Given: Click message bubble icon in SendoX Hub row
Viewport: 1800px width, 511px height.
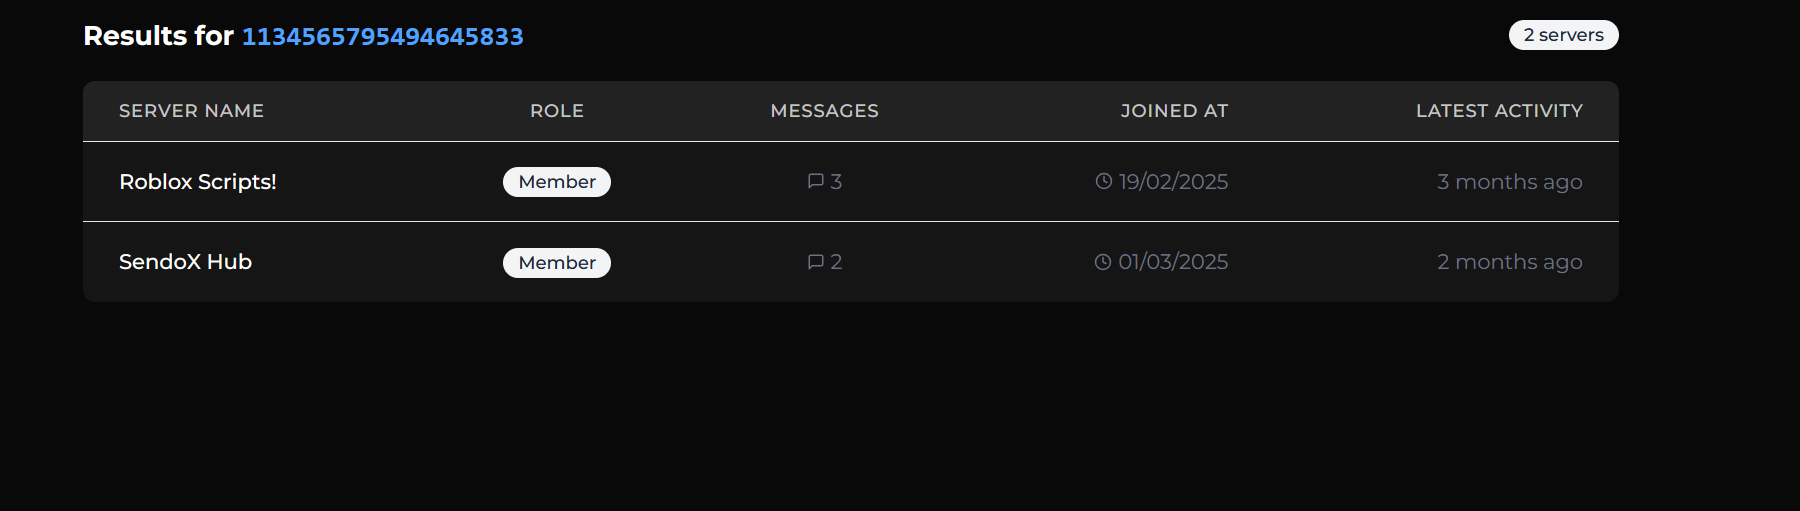Looking at the screenshot, I should coord(816,262).
